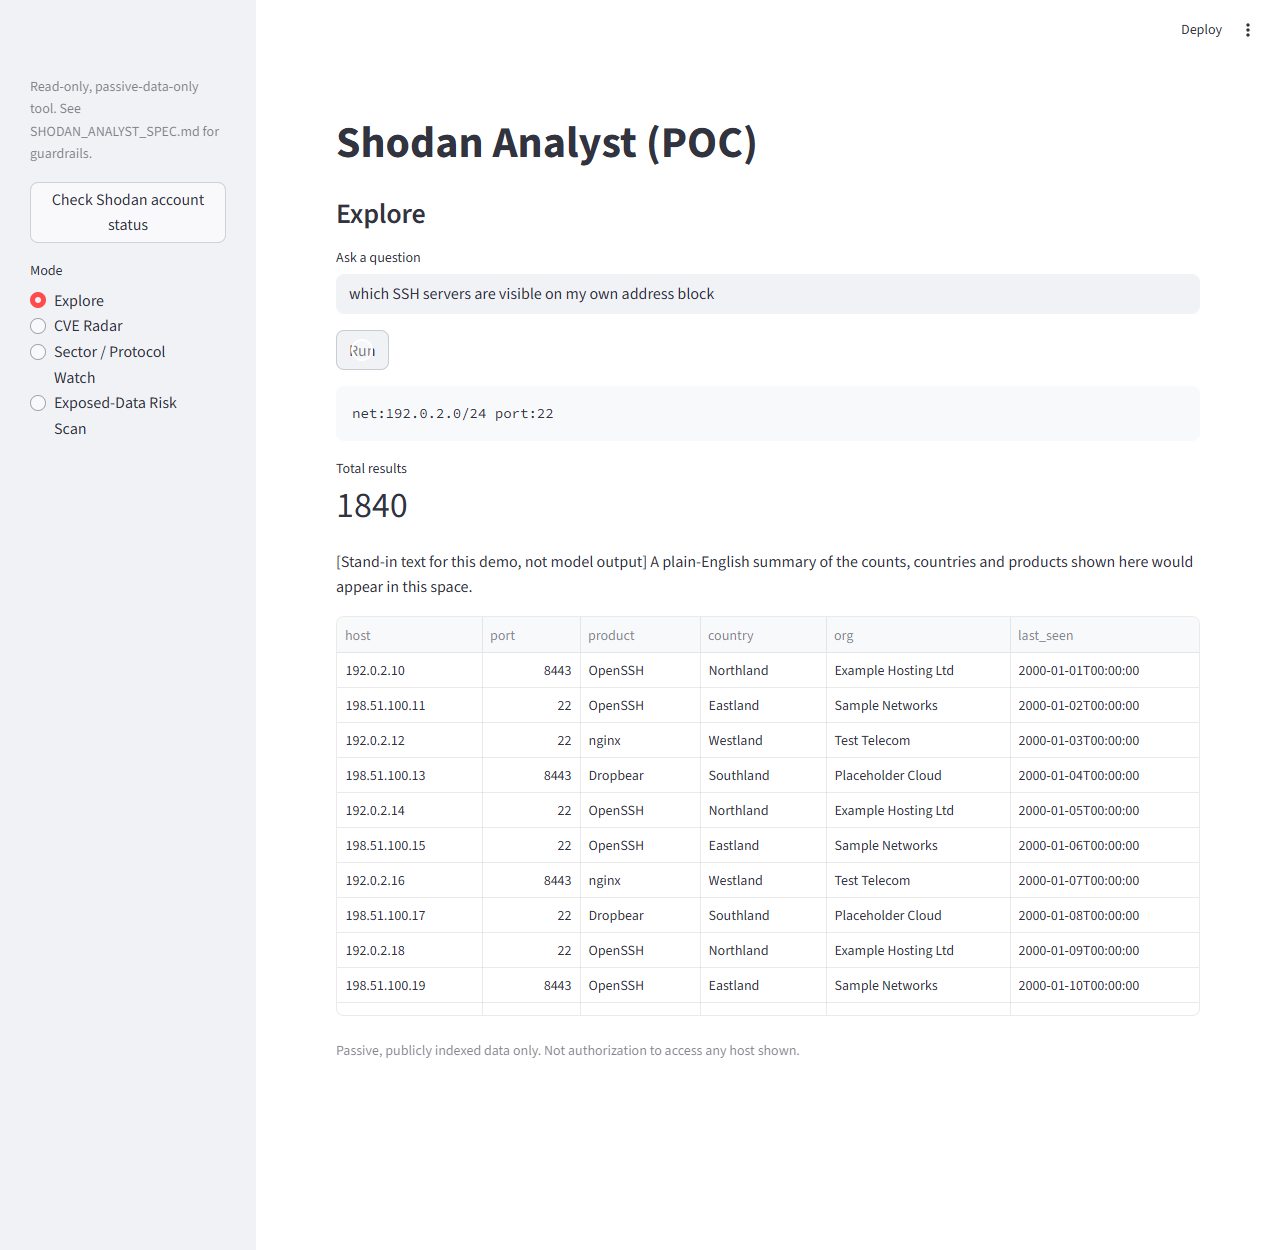
Task: Click last_seen 2000-01-01T00:00:00 cell
Action: point(1104,670)
